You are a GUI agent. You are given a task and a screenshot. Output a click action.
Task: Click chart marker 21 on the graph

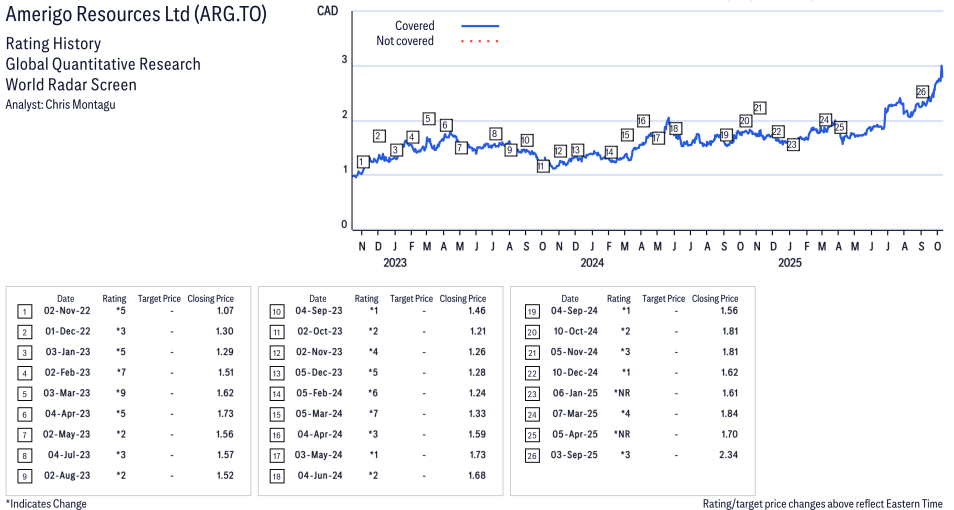pos(759,108)
